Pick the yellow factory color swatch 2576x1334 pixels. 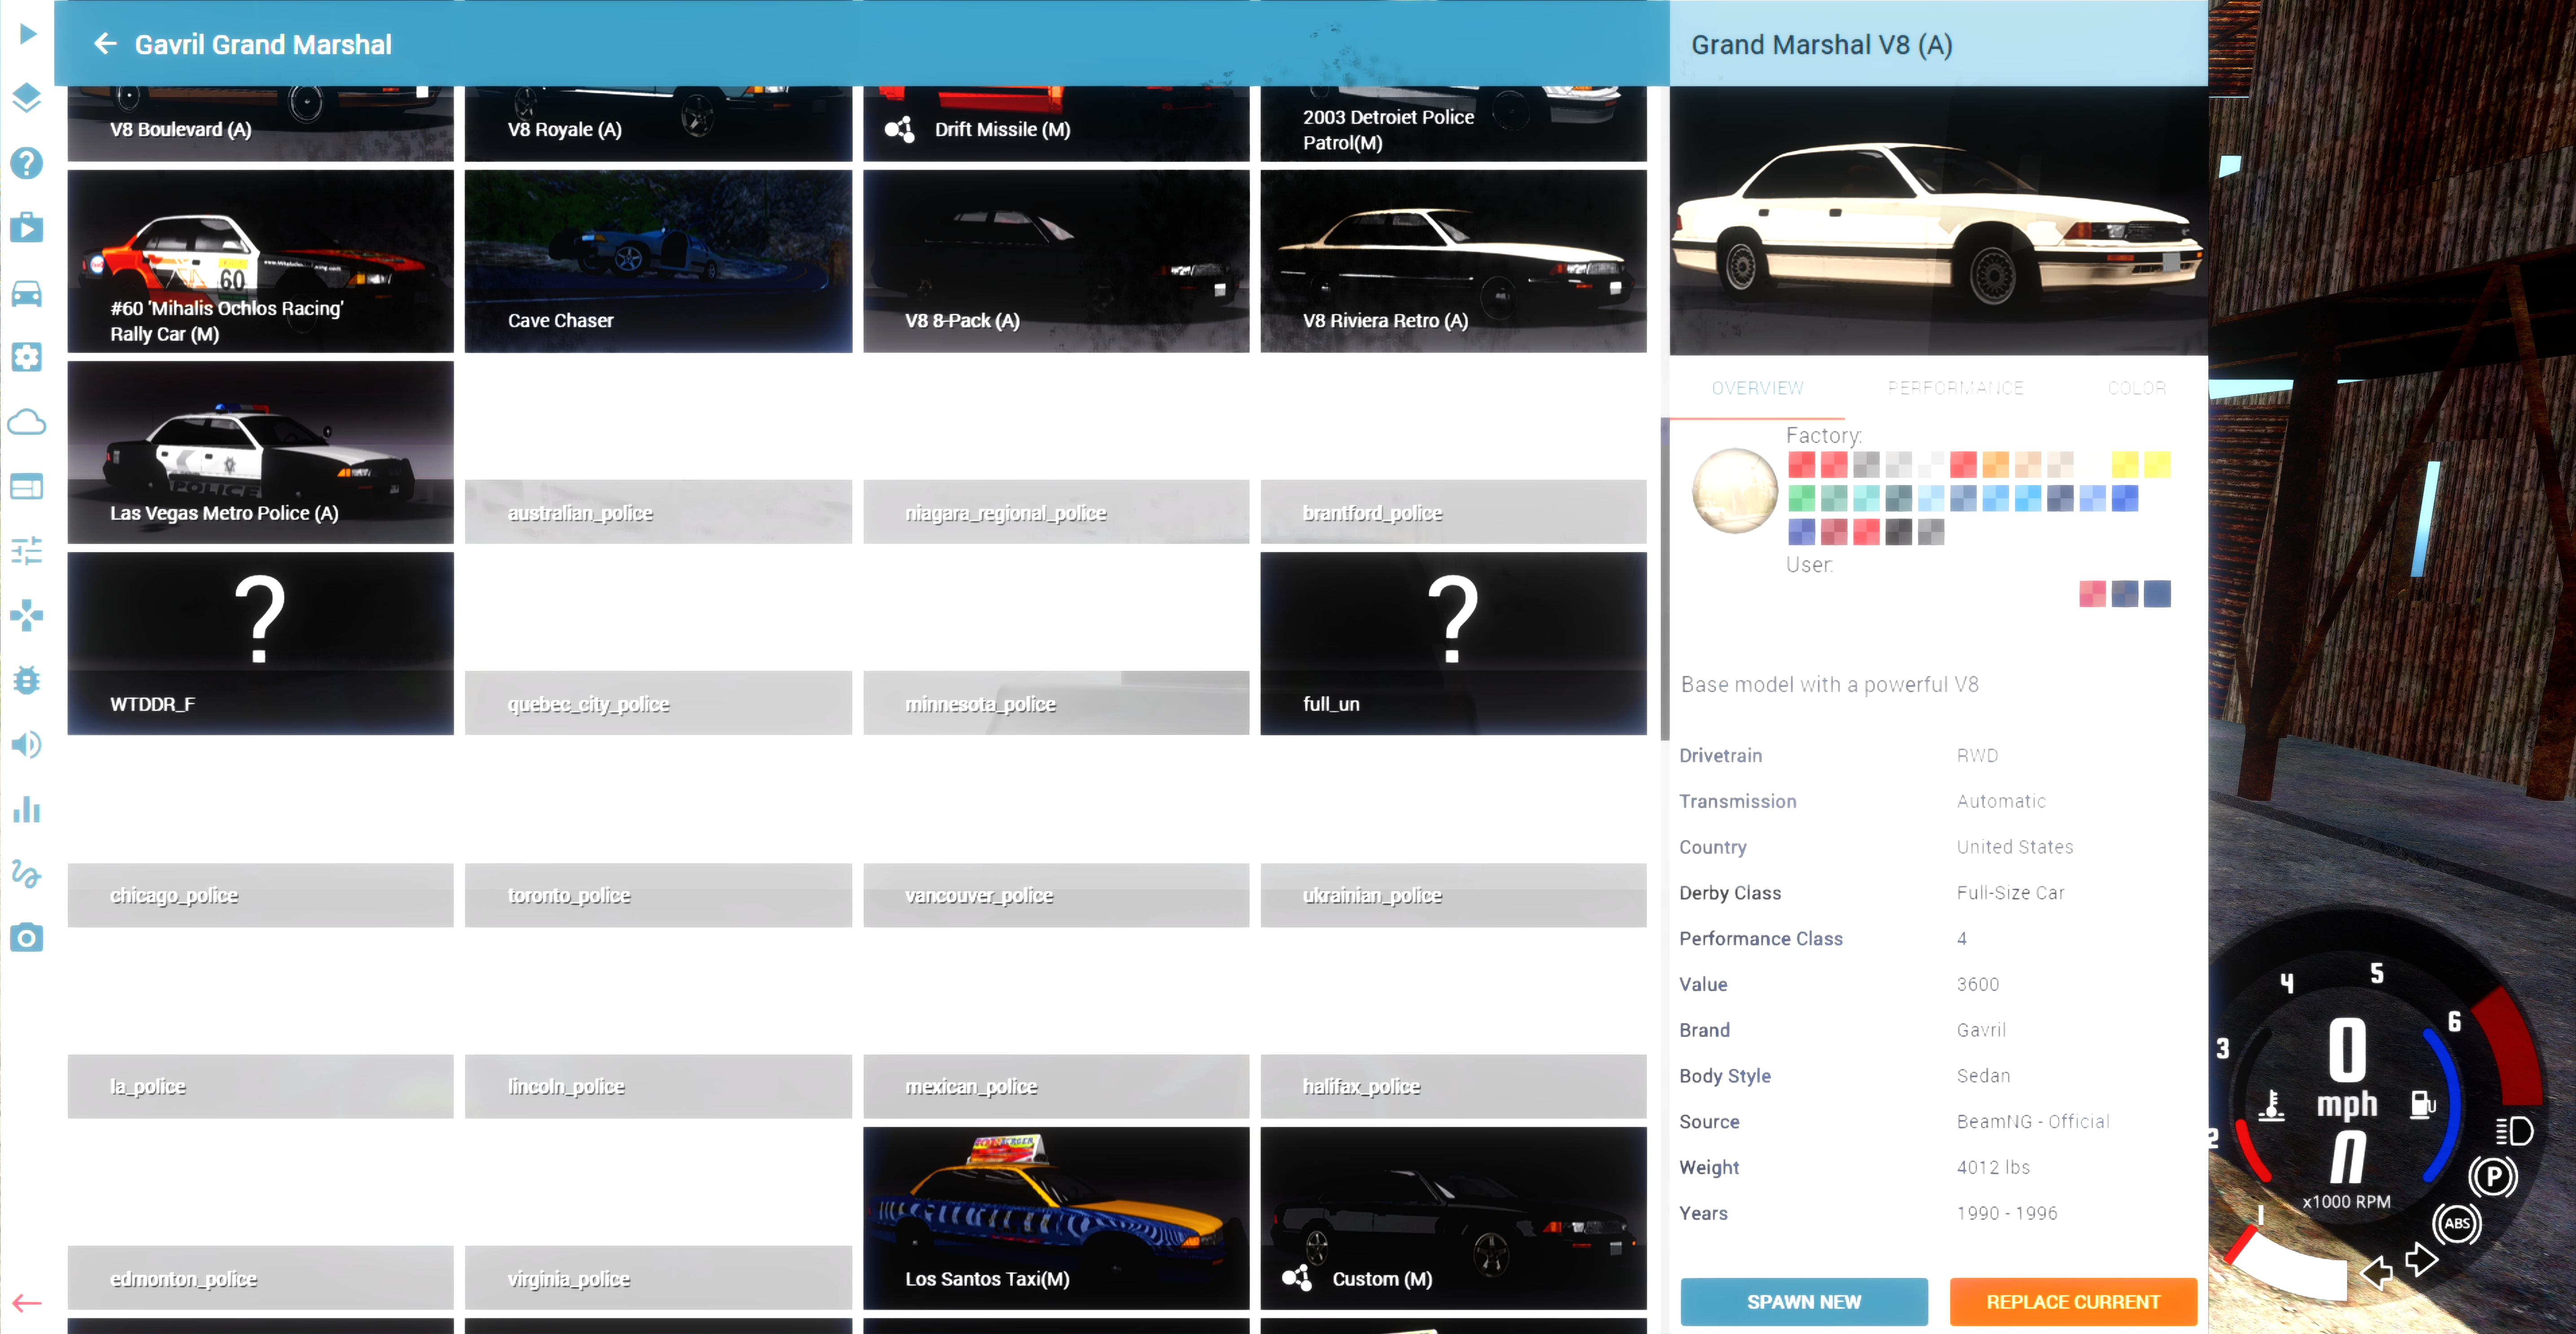(2125, 464)
